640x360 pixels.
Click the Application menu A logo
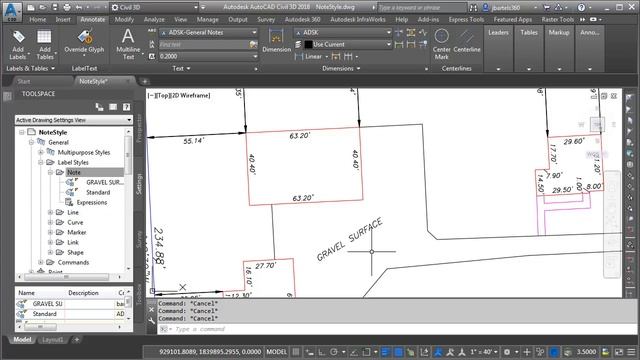coord(12,11)
